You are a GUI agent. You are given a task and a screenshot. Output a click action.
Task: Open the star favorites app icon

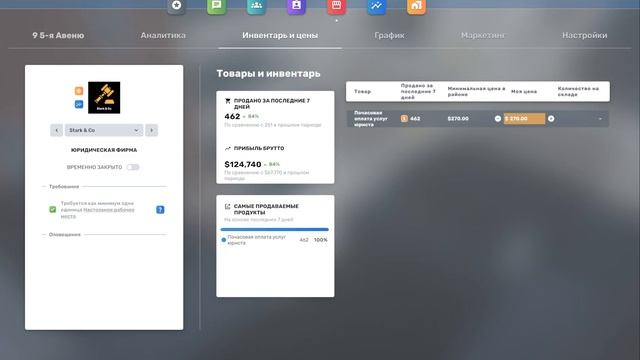(176, 6)
